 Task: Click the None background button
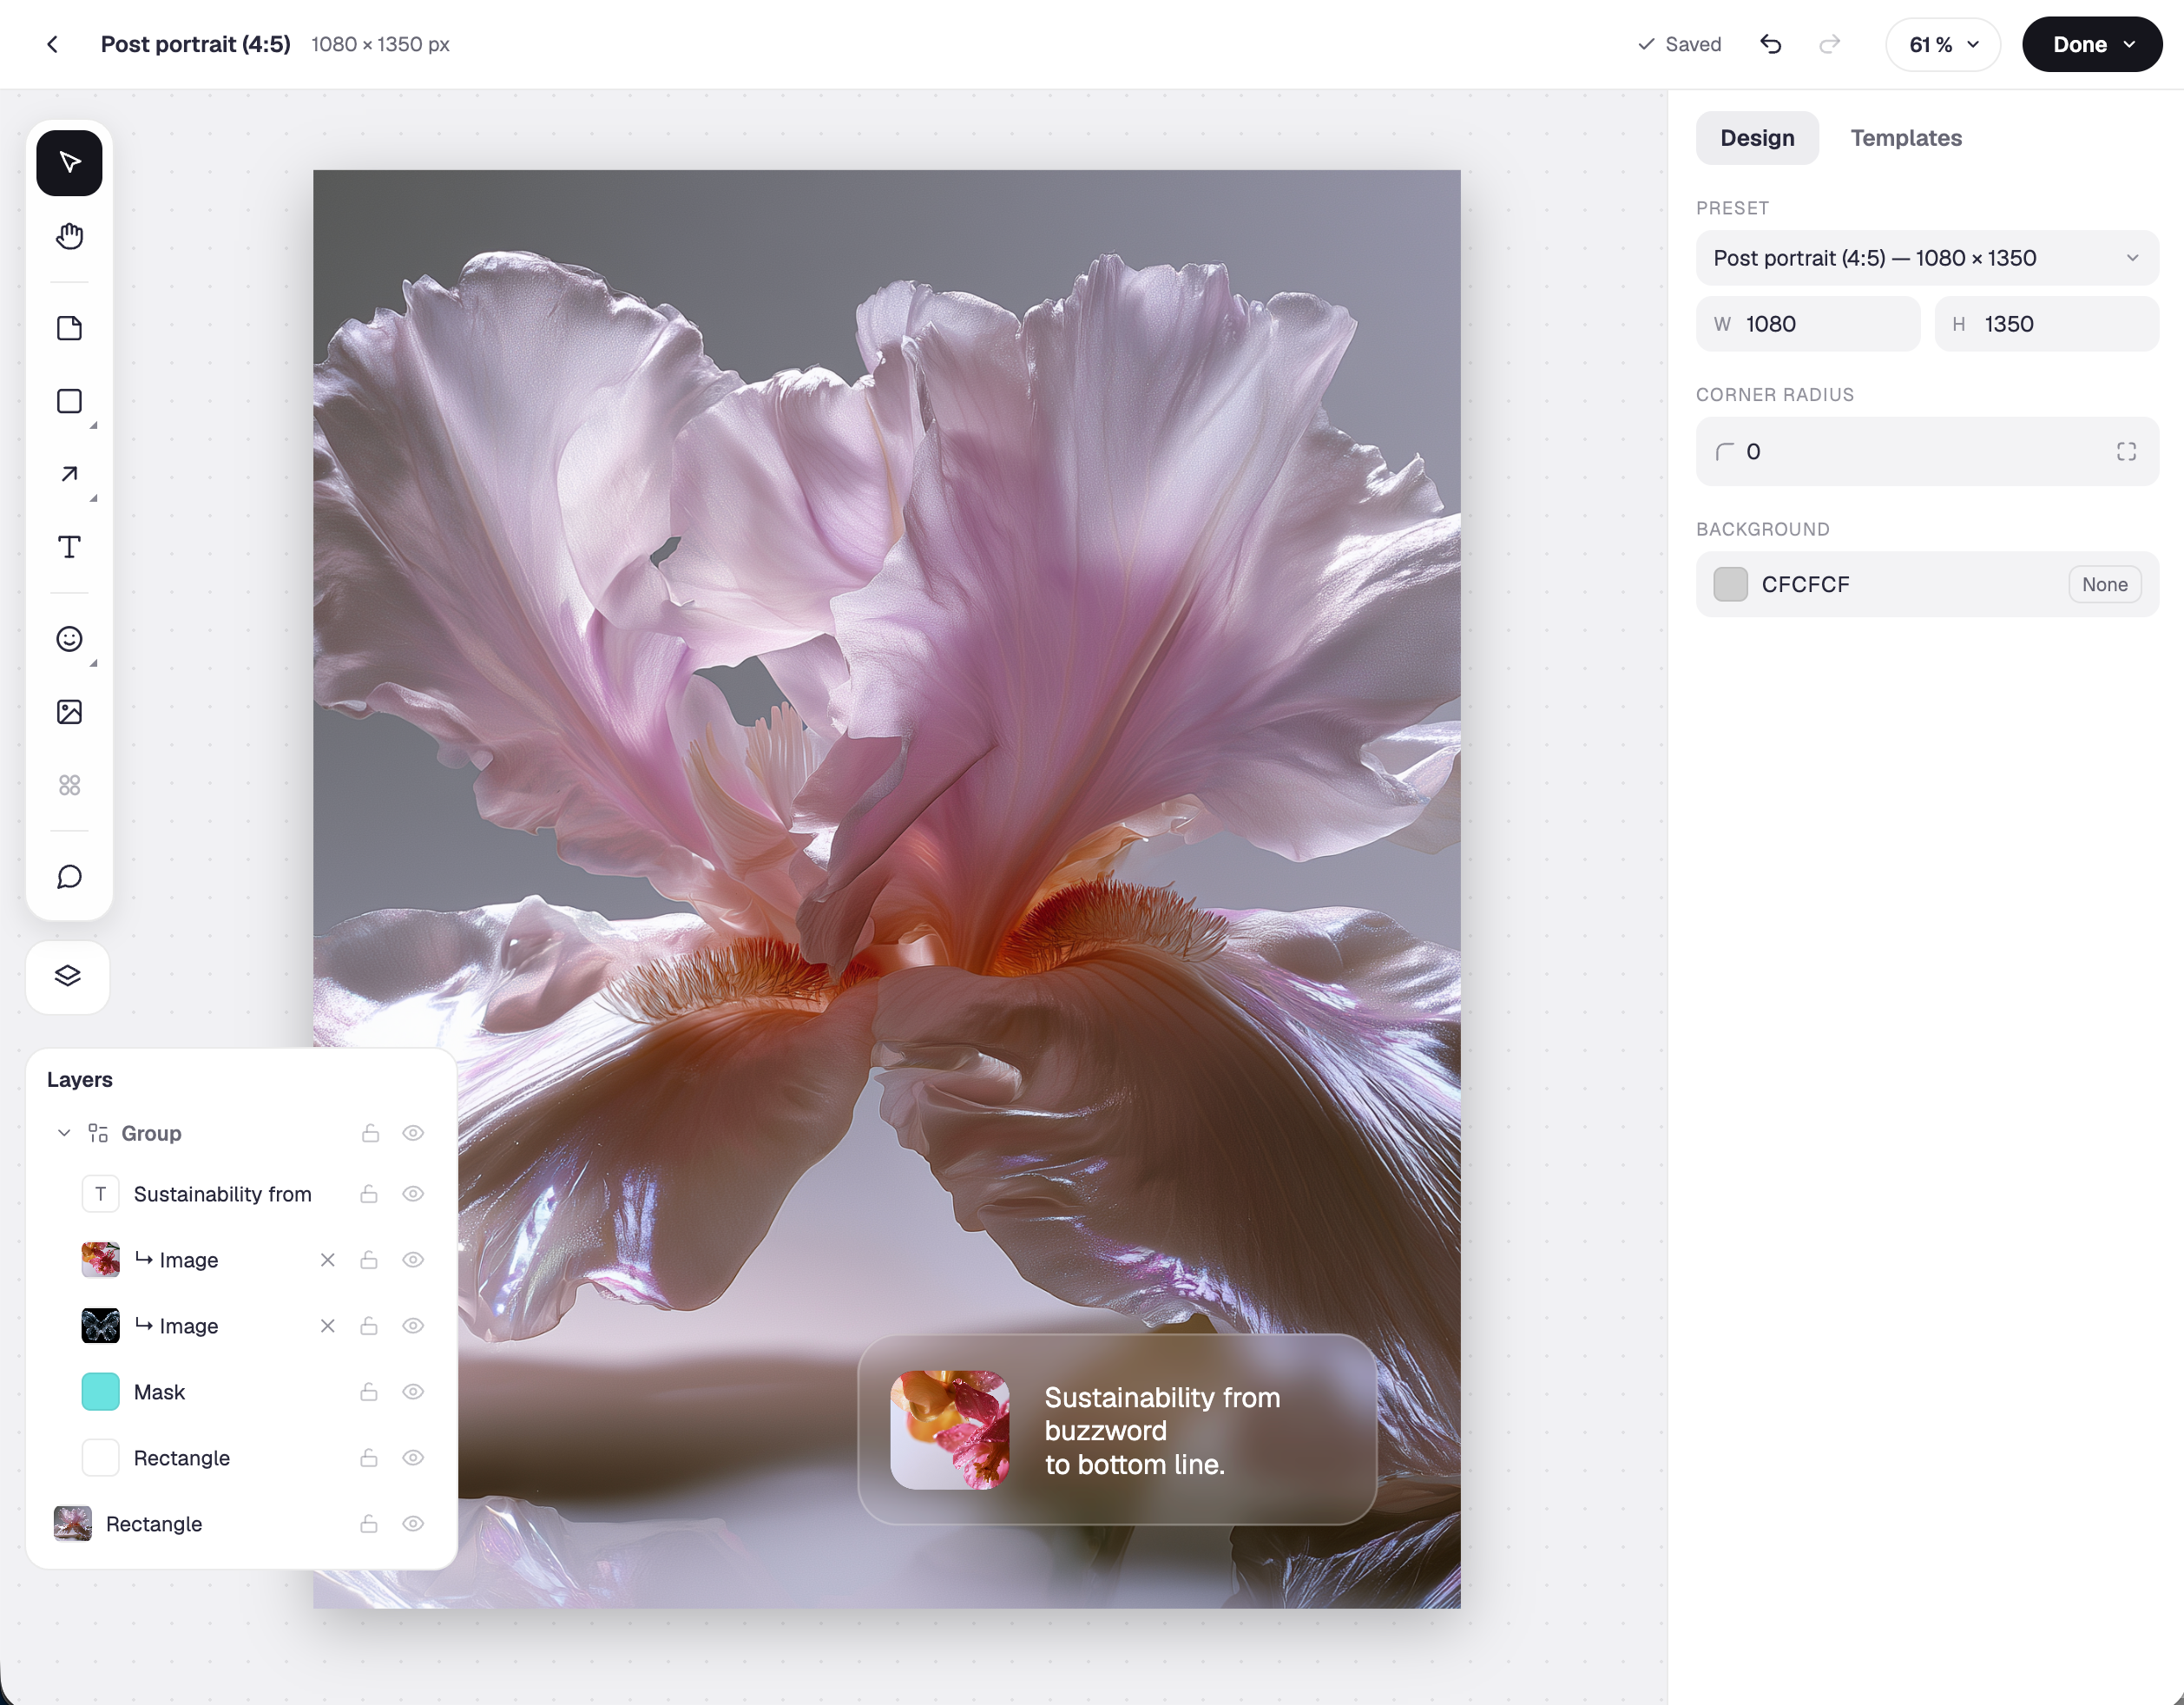point(2104,585)
